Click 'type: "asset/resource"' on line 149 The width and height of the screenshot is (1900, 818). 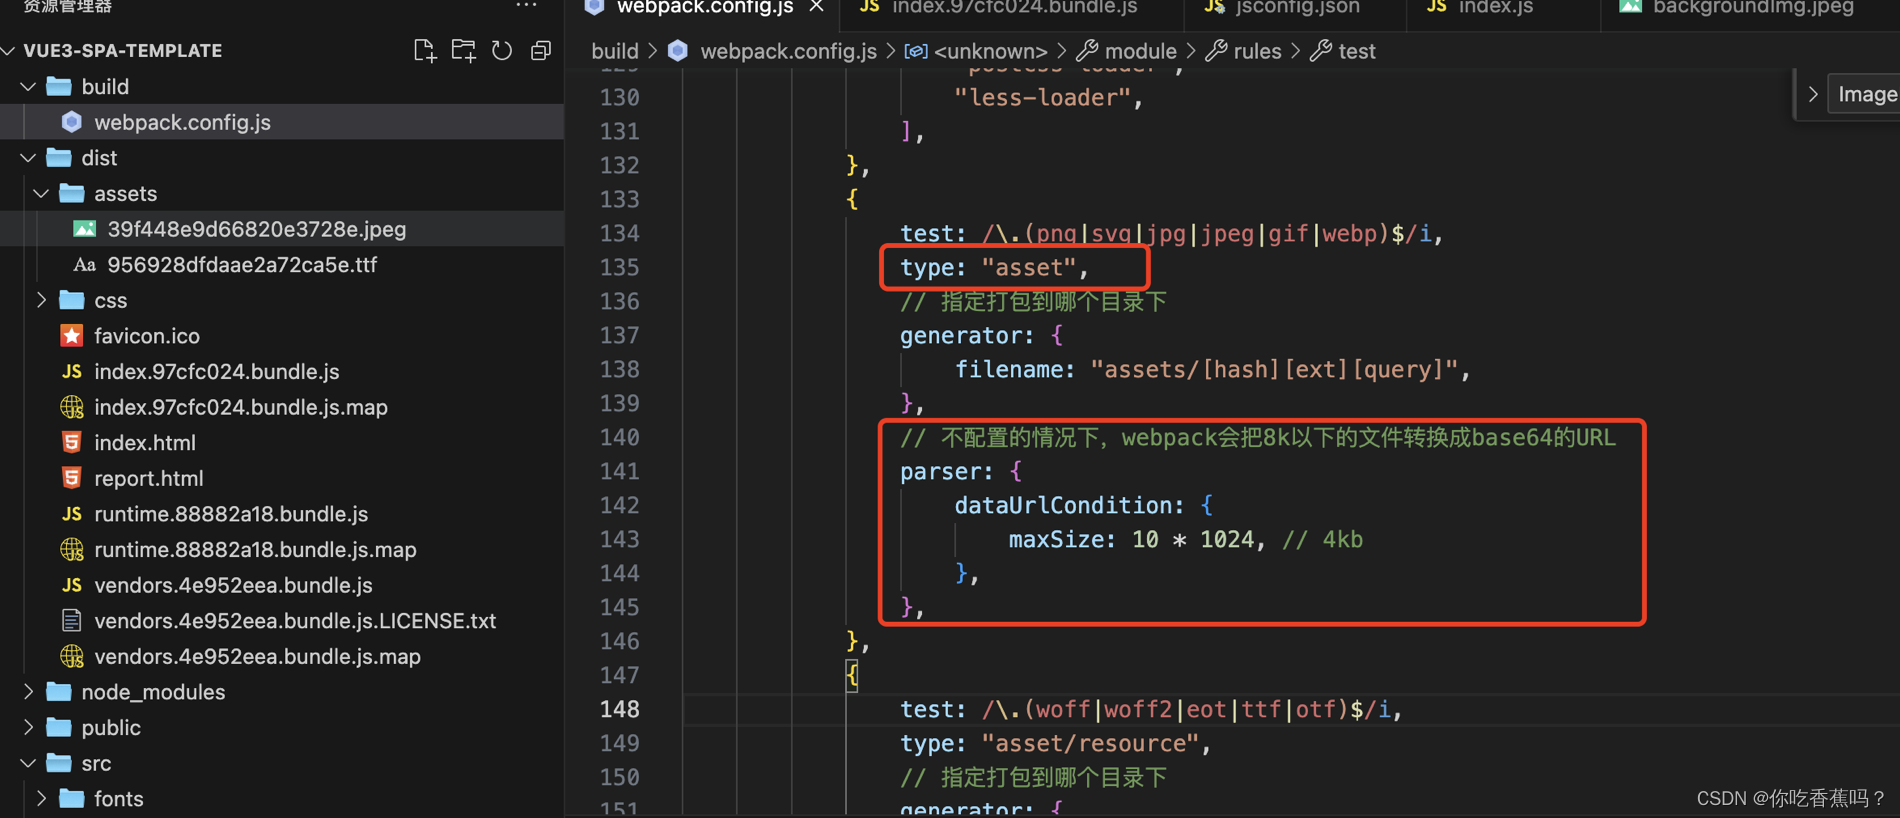1049,743
